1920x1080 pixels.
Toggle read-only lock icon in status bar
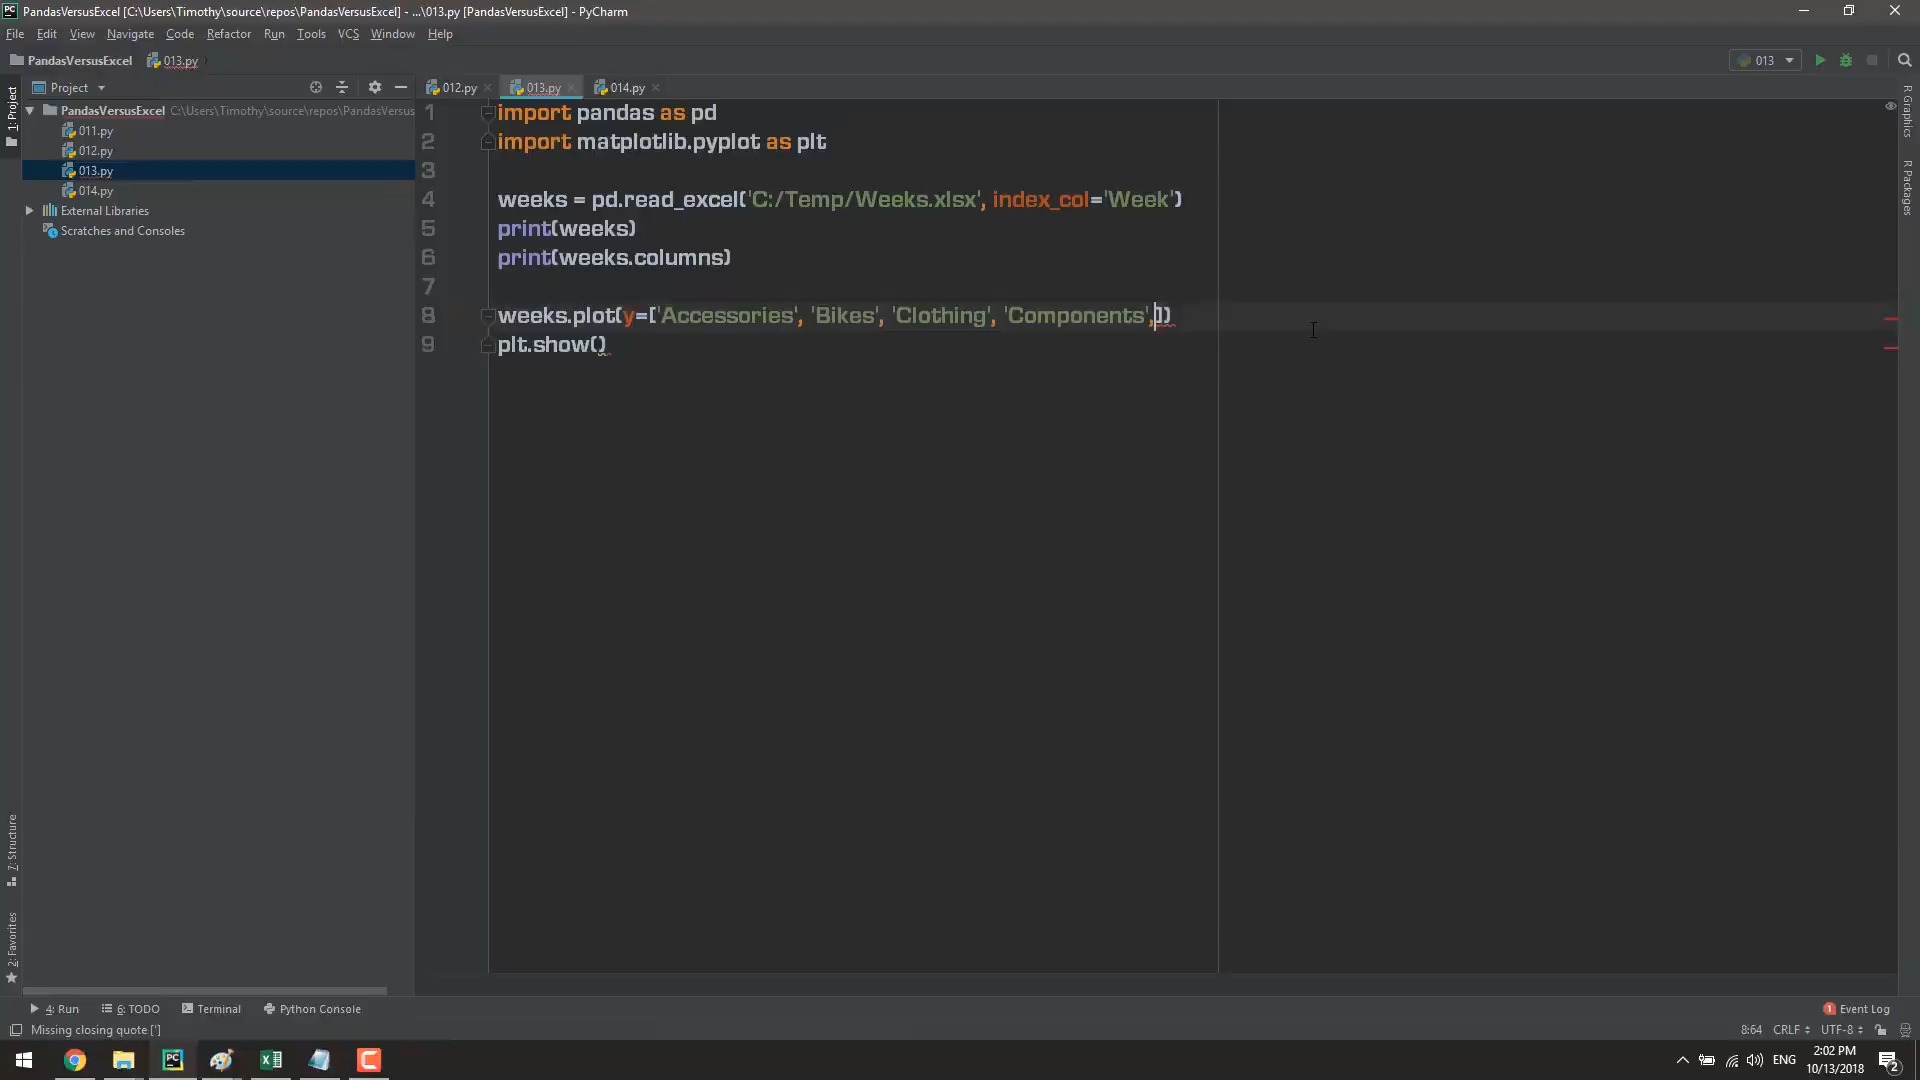point(1881,1030)
